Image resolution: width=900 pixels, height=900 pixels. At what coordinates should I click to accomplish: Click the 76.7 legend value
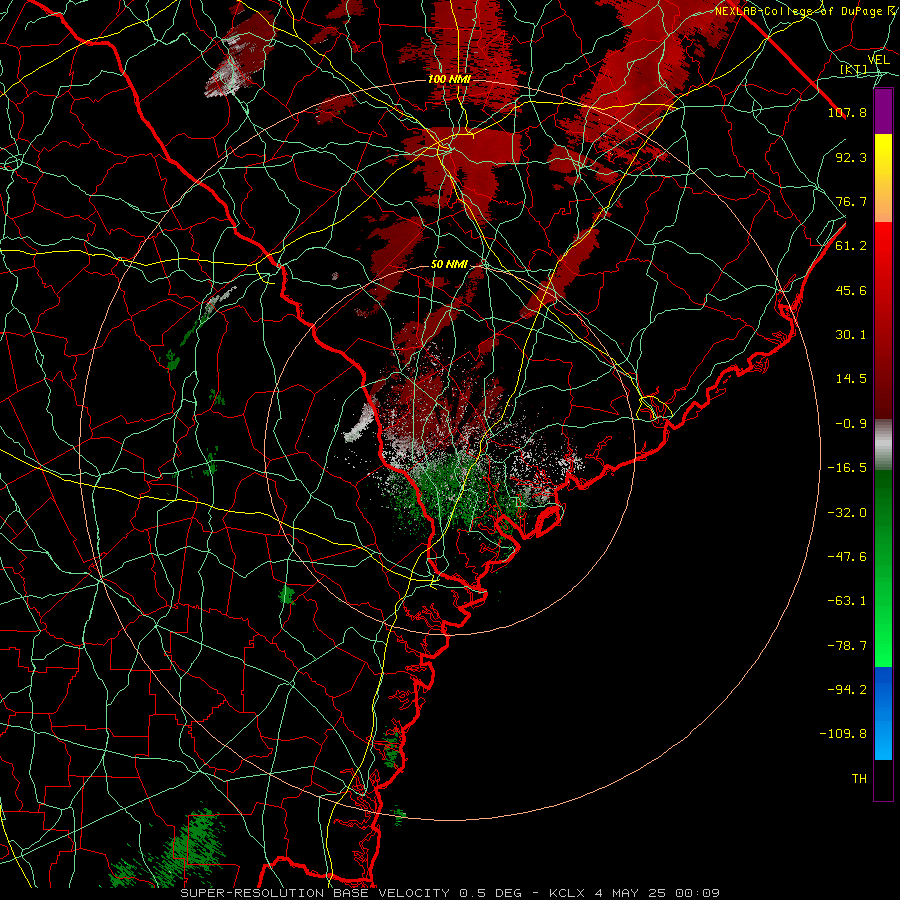coord(851,201)
